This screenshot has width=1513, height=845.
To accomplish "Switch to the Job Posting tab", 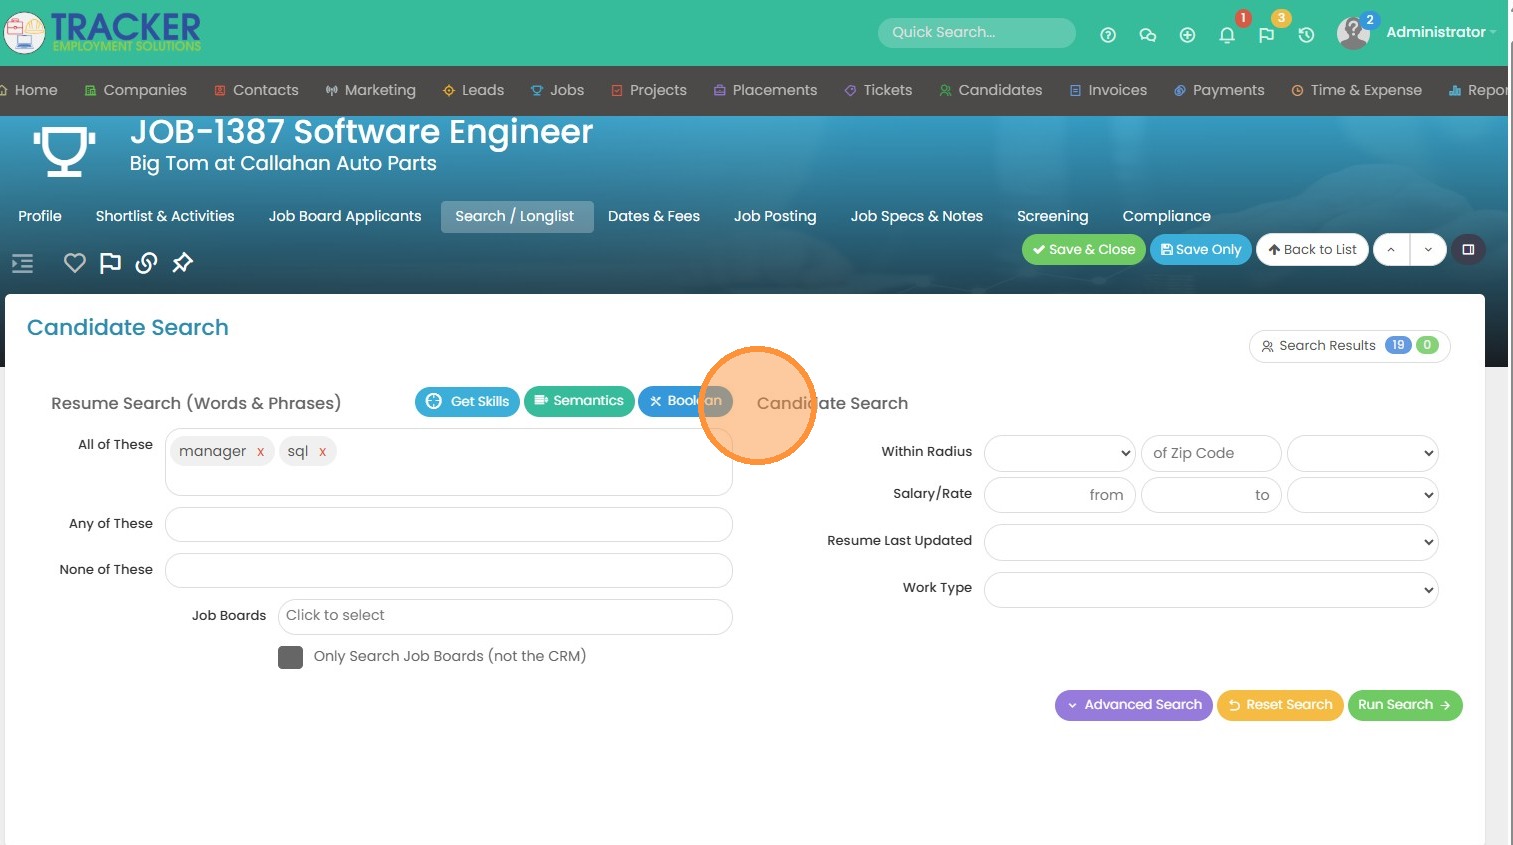I will click(774, 216).
